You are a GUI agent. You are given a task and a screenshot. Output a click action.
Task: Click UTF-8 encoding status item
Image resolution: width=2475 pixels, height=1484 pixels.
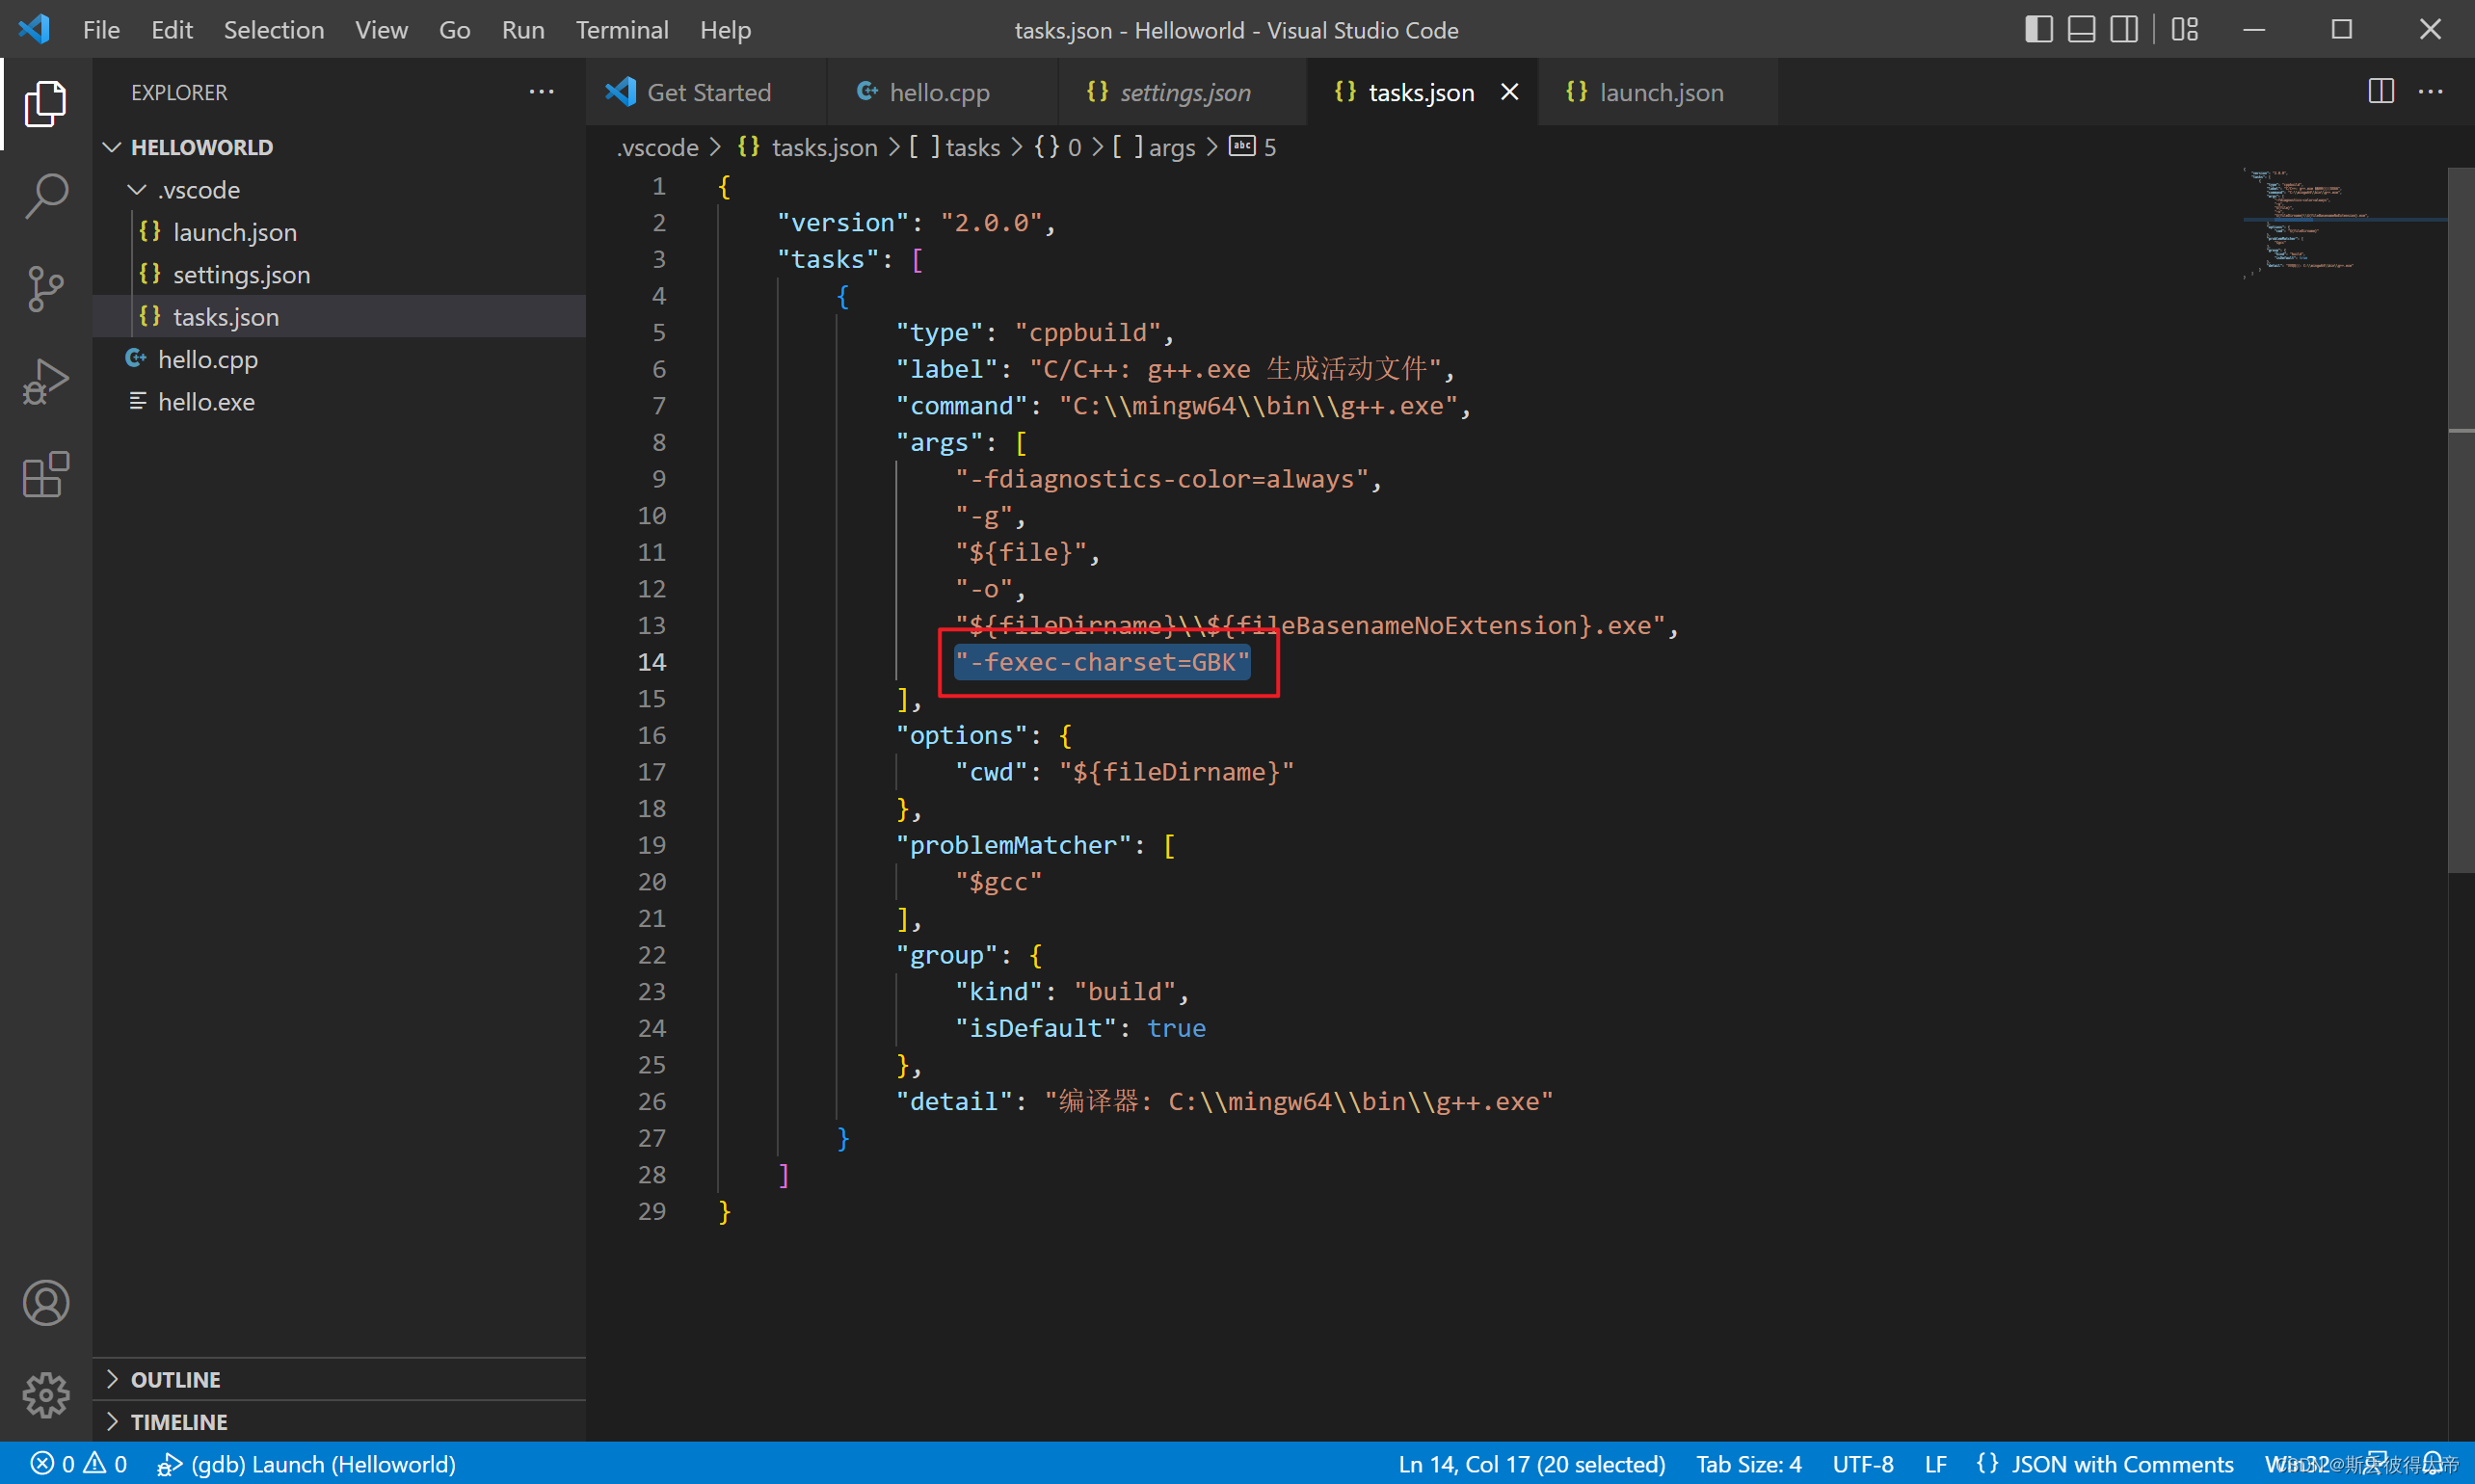pos(1863,1464)
